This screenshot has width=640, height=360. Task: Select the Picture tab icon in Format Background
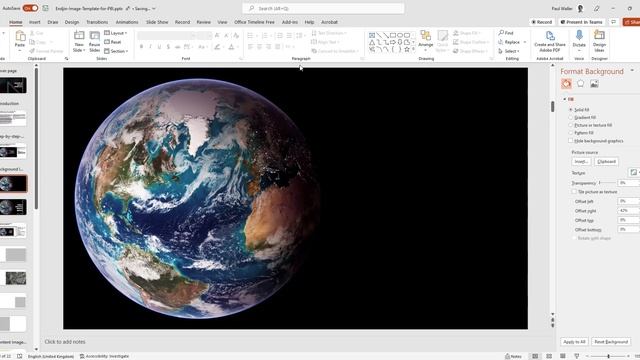coord(594,84)
